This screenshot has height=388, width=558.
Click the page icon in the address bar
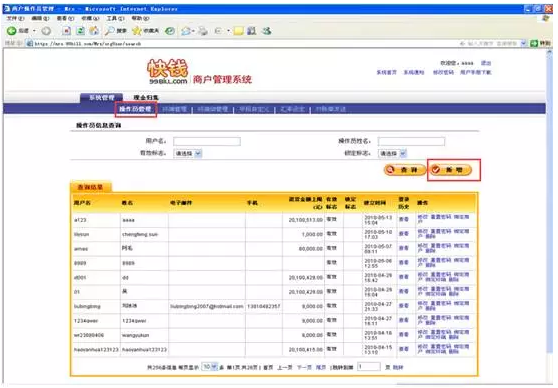[x=30, y=43]
